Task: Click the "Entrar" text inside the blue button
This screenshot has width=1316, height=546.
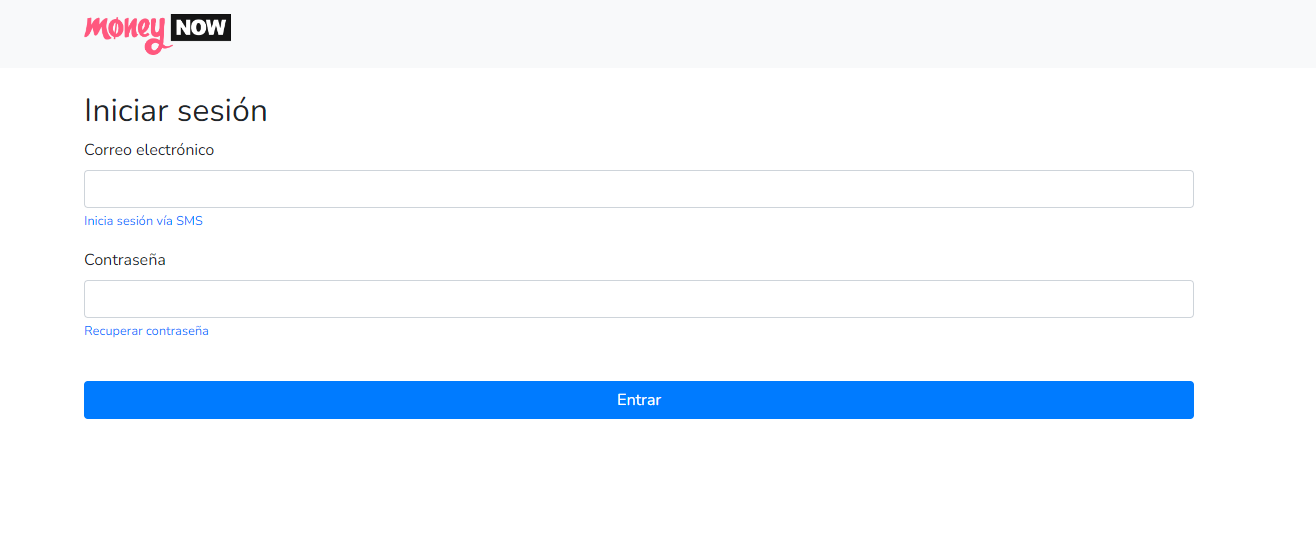Action: (x=639, y=400)
